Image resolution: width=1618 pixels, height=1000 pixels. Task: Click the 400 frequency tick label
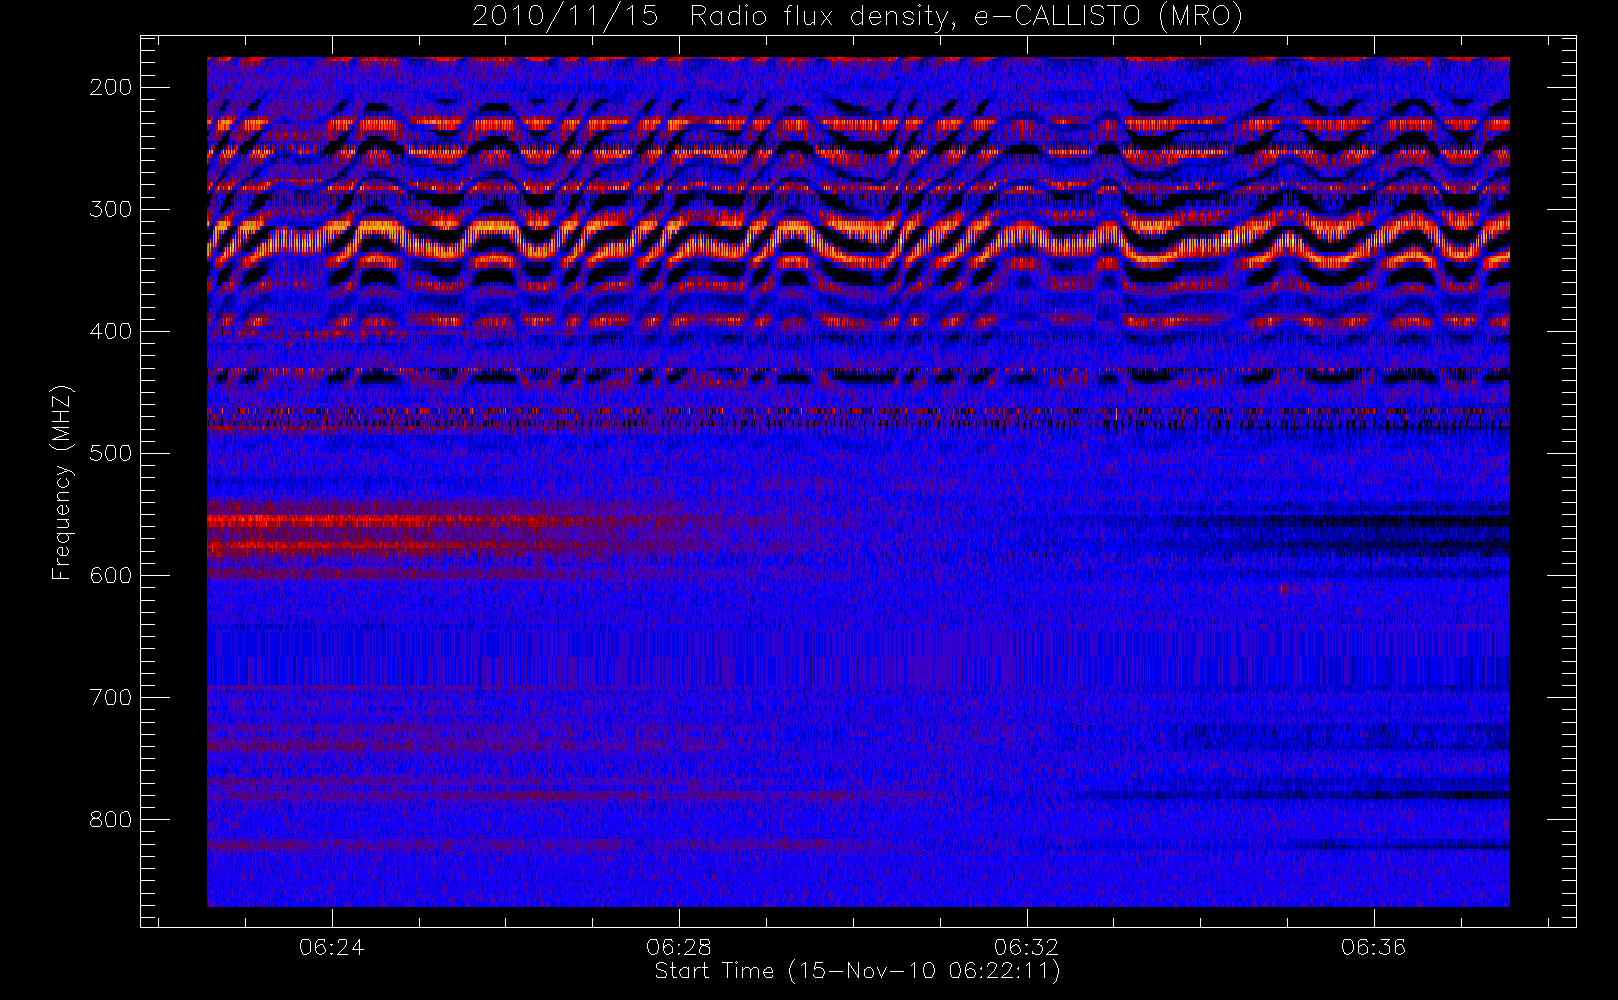click(111, 331)
